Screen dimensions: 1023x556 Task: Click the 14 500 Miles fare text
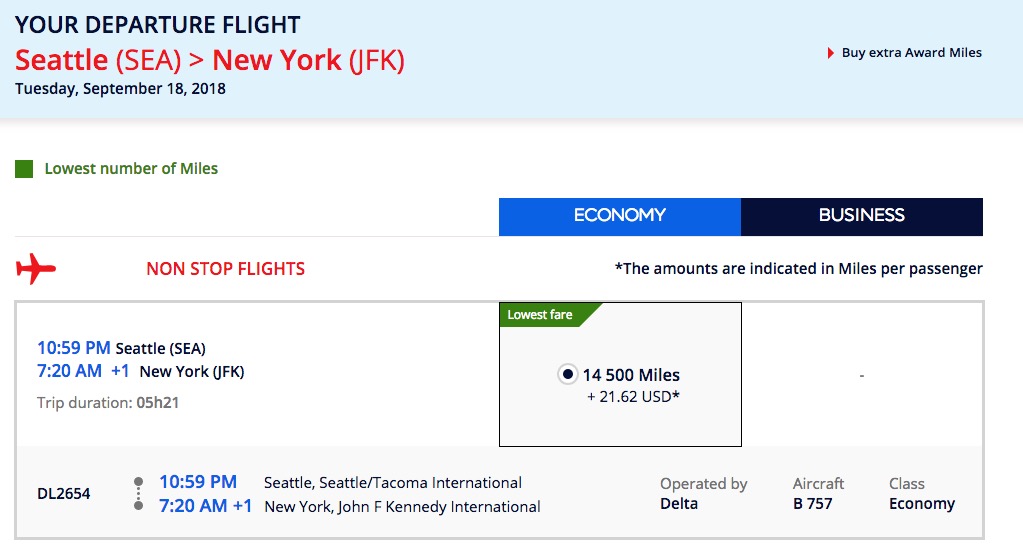click(x=631, y=375)
